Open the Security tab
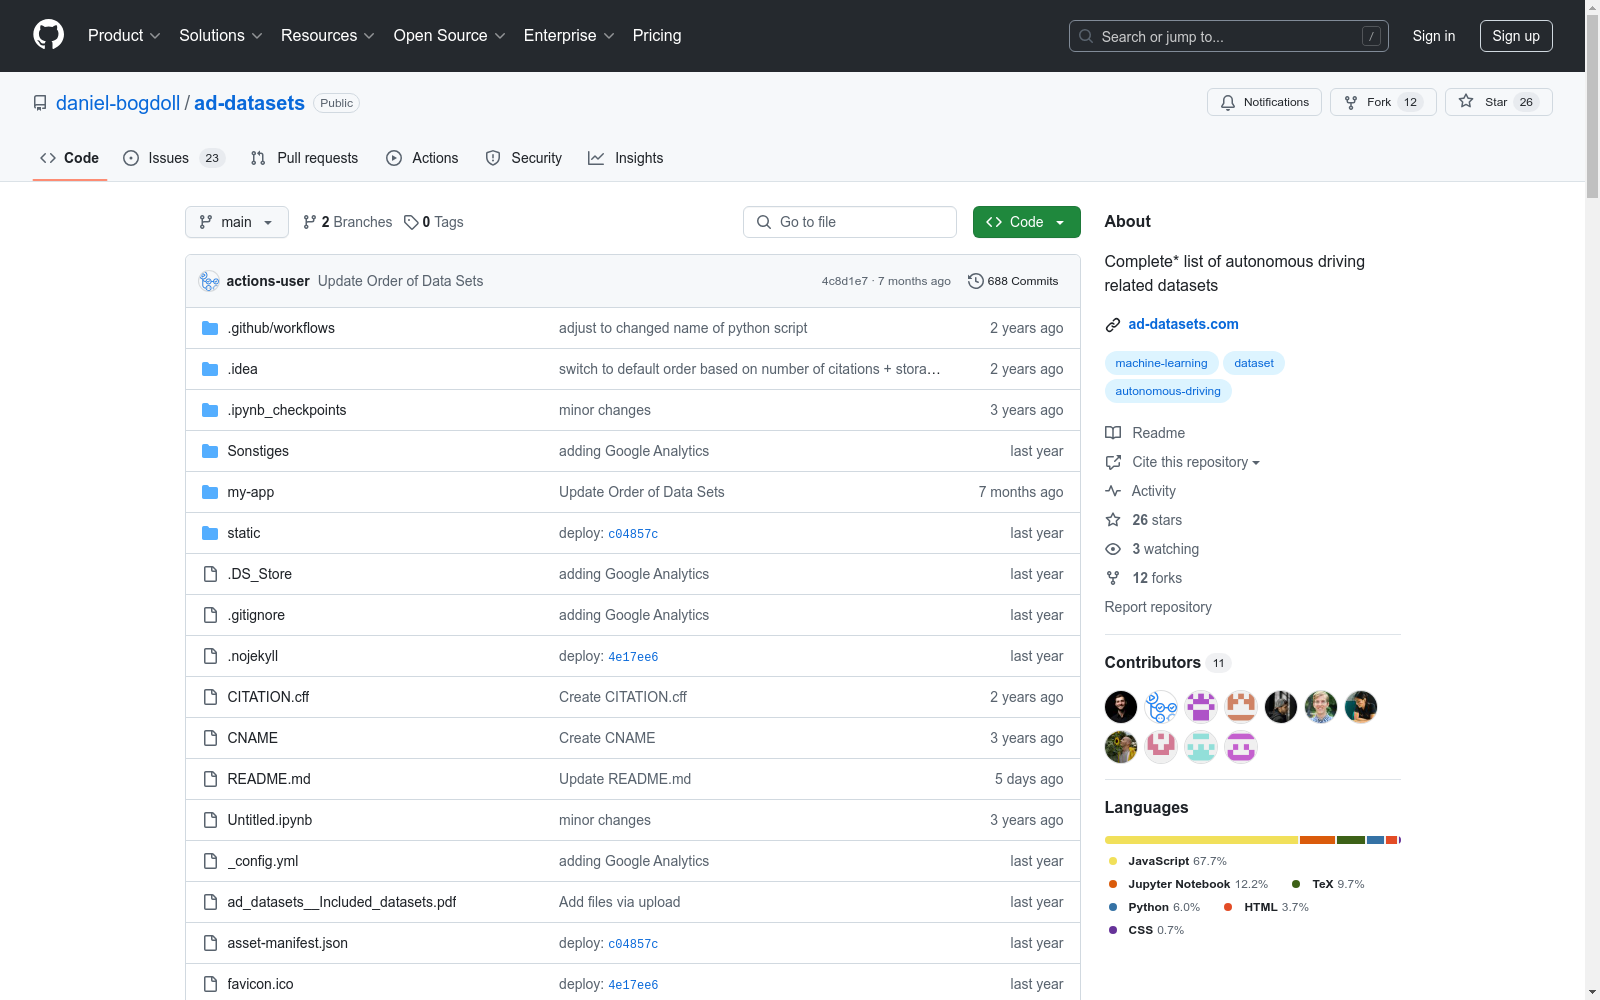Viewport: 1600px width, 1000px height. [524, 158]
